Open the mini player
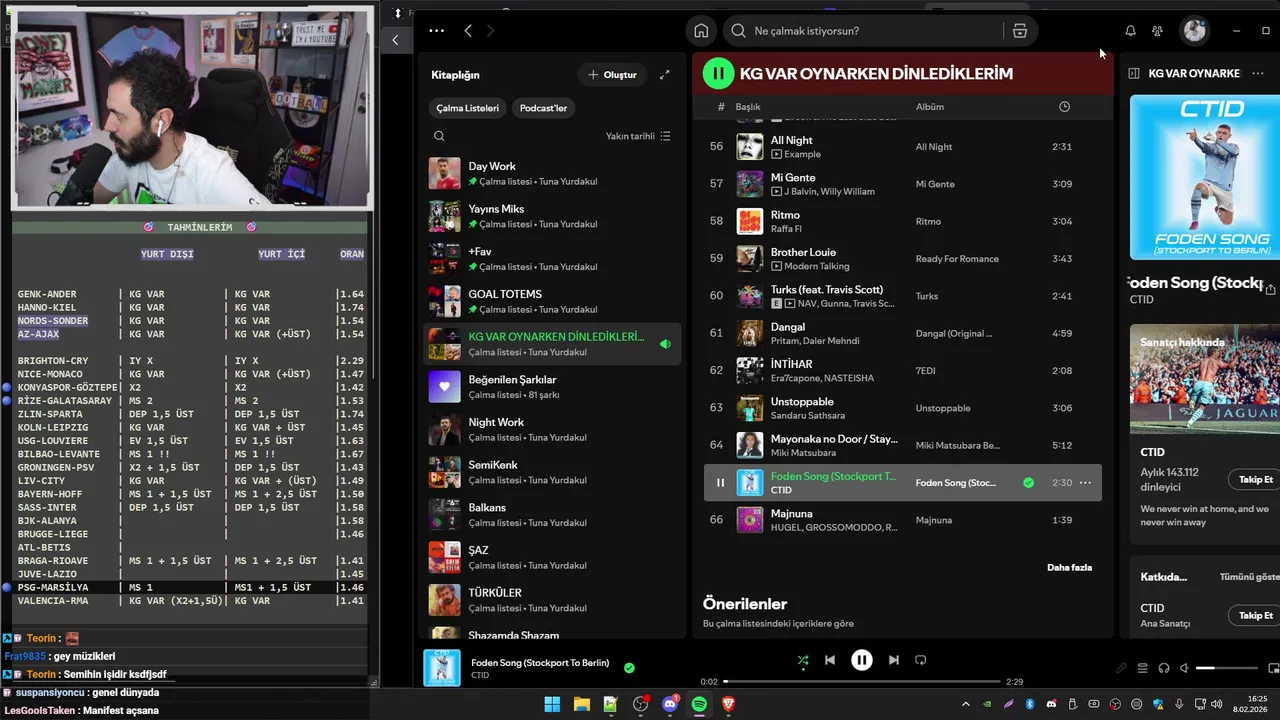Viewport: 1280px width, 720px height. pos(1273,668)
